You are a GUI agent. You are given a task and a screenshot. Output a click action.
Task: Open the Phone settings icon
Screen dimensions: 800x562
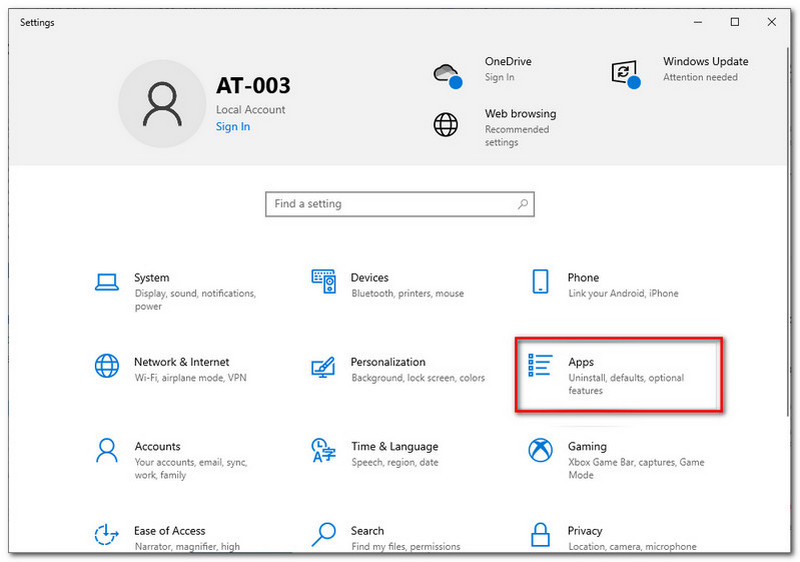pyautogui.click(x=540, y=281)
